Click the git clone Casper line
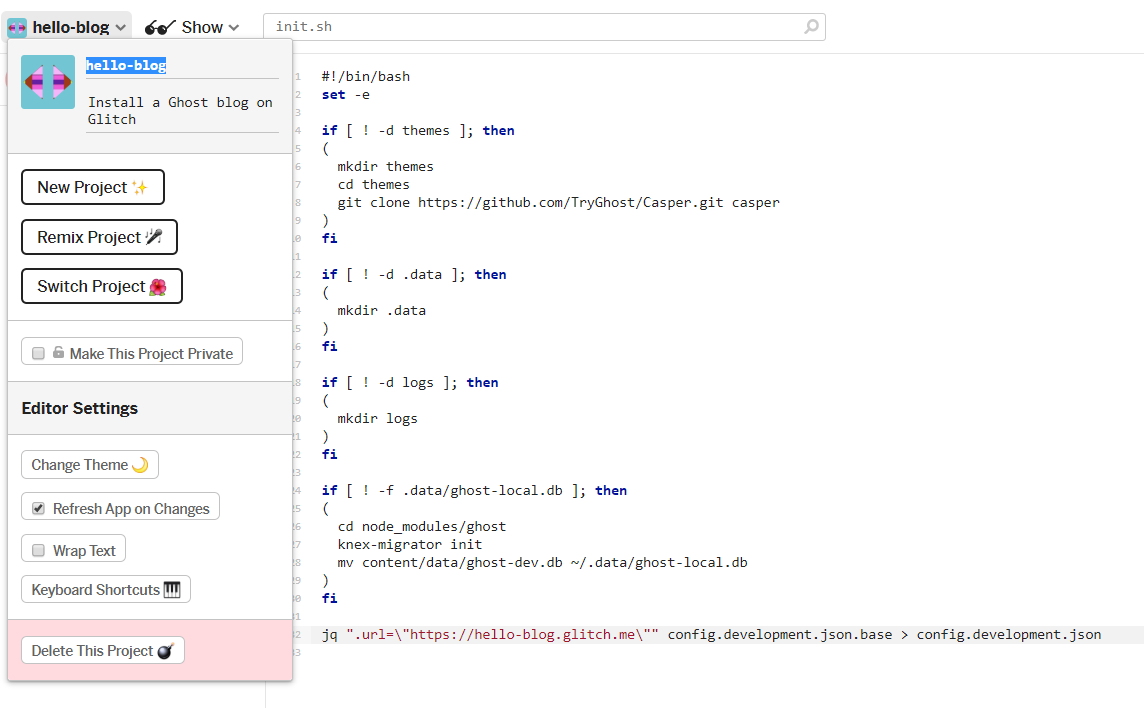 [558, 202]
